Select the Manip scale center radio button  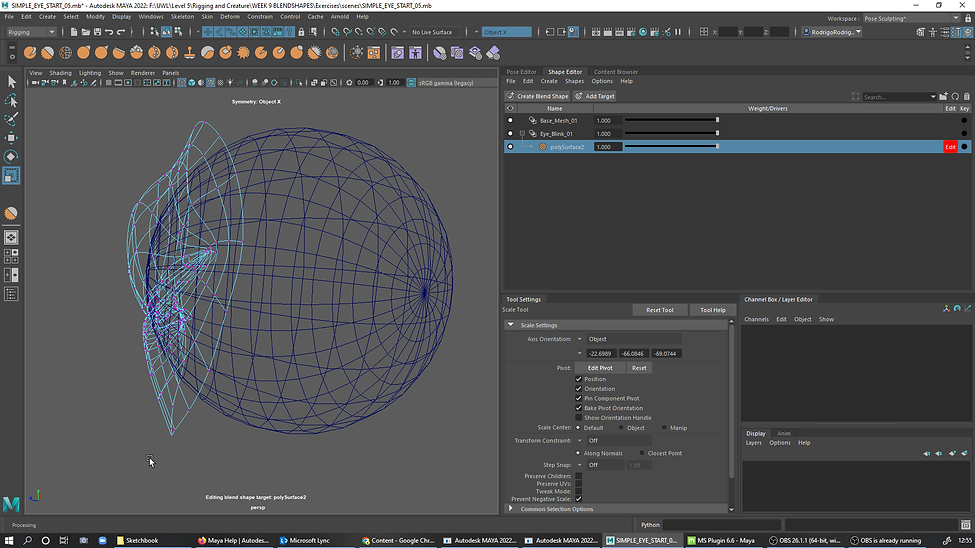coord(663,428)
